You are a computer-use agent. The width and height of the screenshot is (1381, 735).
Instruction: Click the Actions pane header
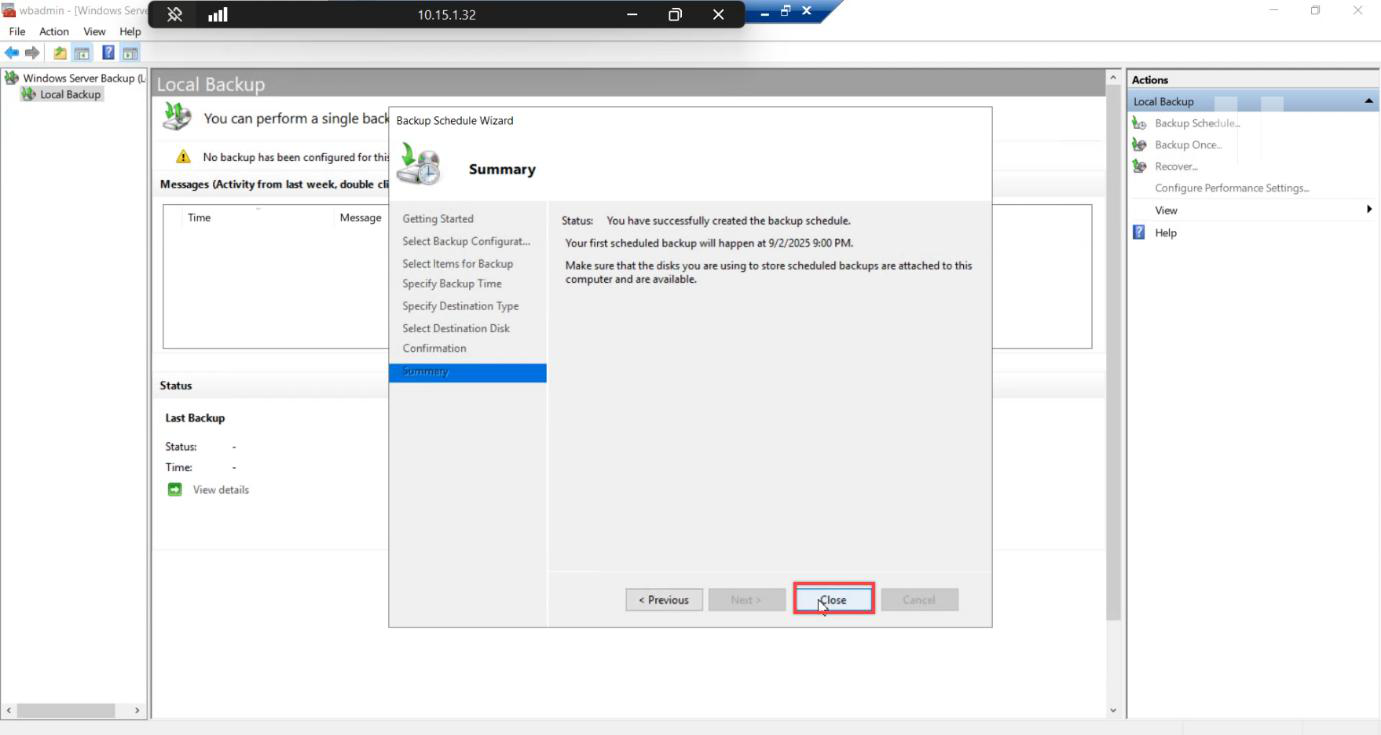1253,79
